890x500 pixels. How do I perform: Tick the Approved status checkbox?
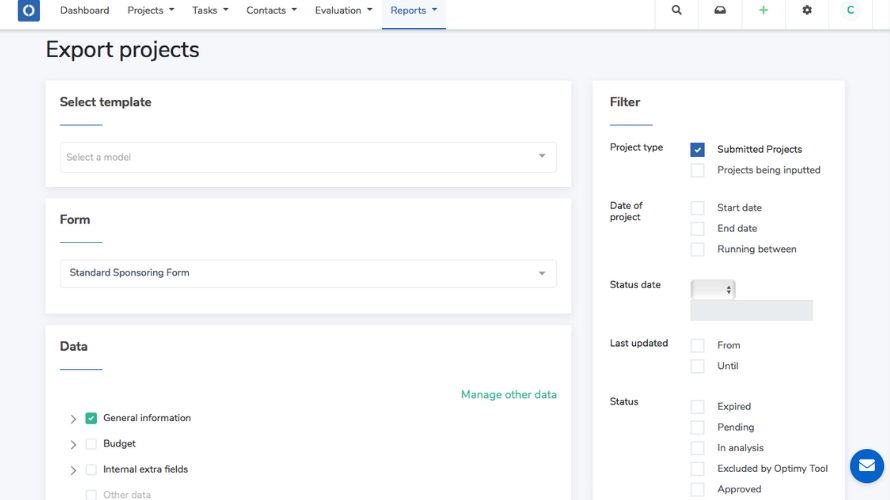coord(698,490)
